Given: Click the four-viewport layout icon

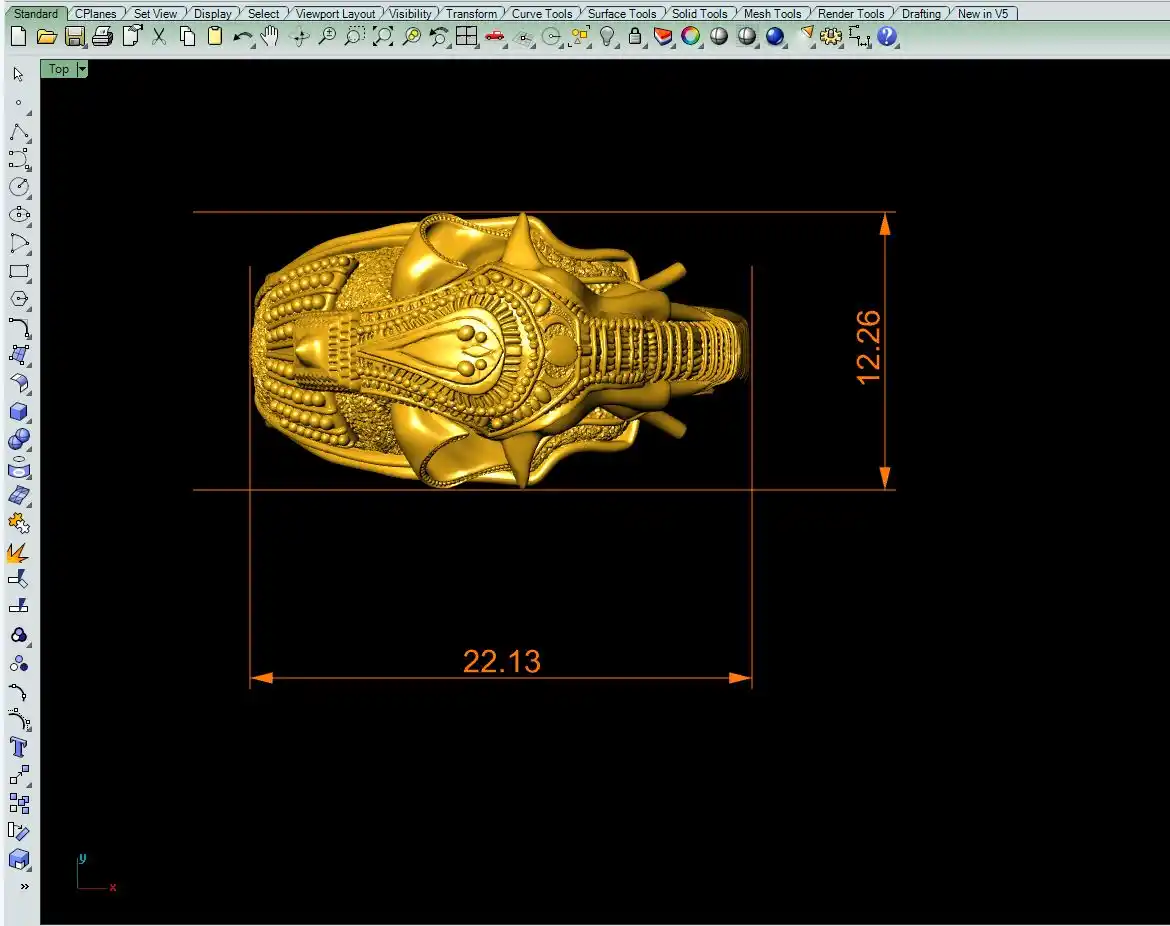Looking at the screenshot, I should pyautogui.click(x=466, y=37).
